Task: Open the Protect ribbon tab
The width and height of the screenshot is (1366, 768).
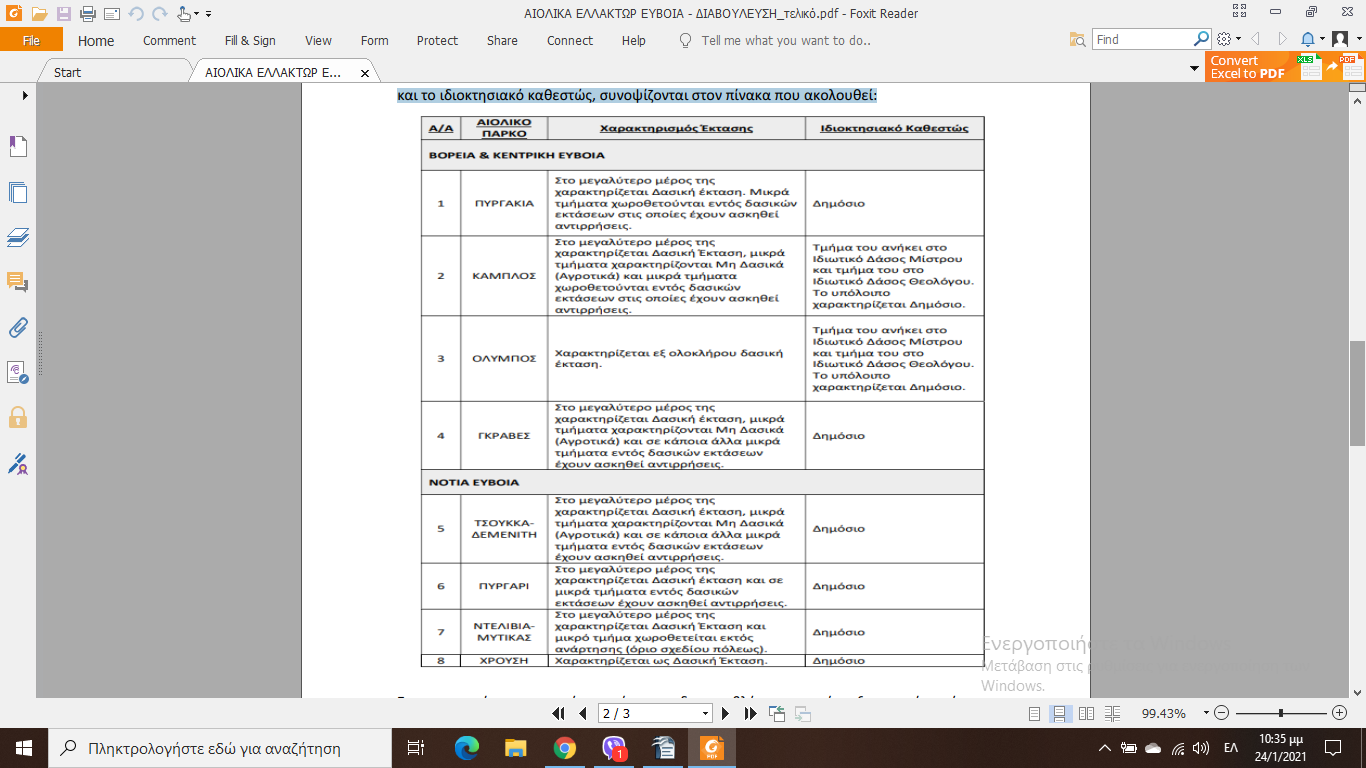Action: (437, 40)
